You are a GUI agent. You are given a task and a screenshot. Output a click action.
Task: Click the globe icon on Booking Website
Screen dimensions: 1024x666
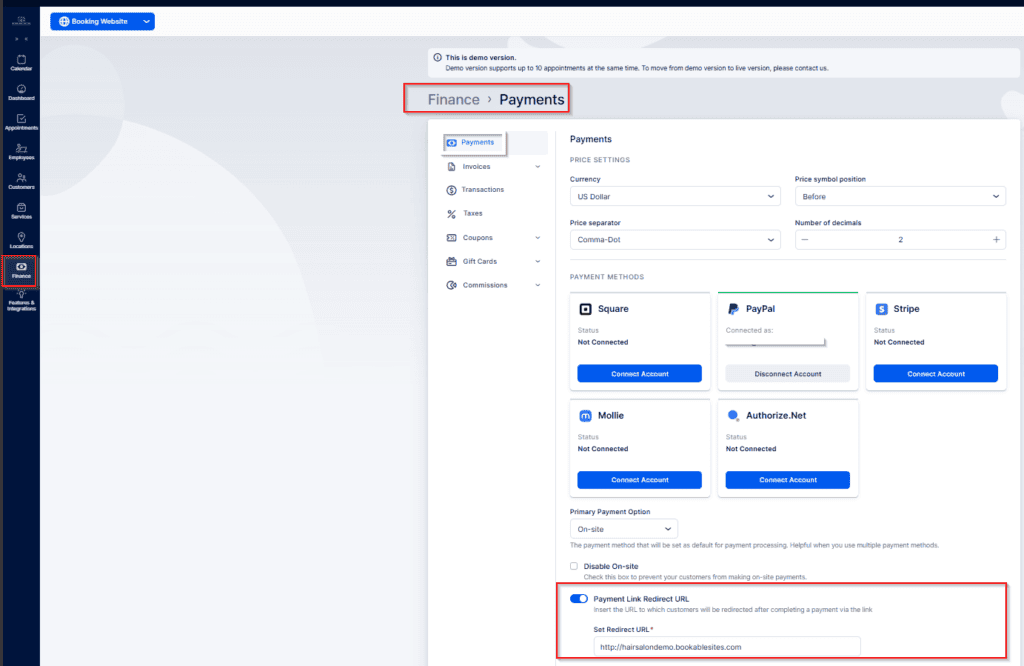click(64, 22)
